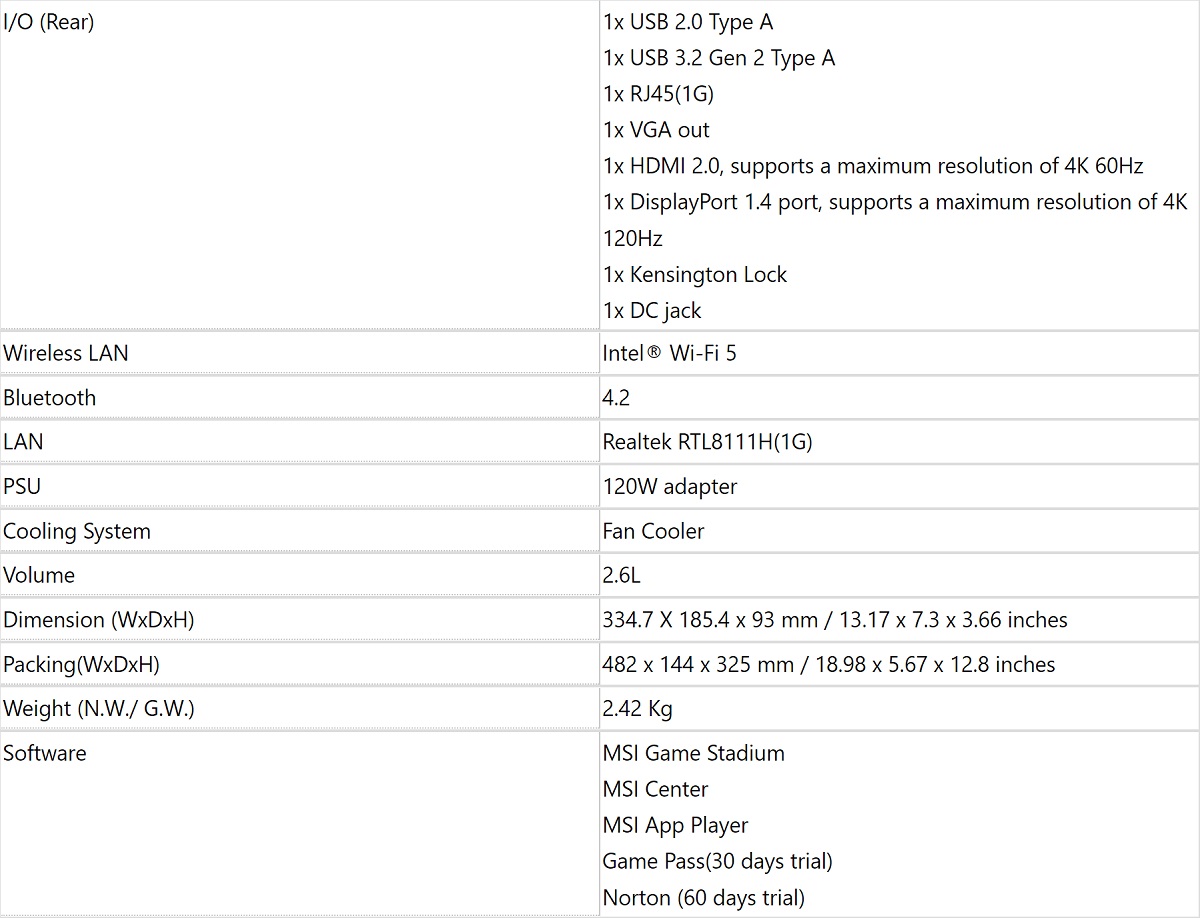The image size is (1200, 918).
Task: Click the "Cooling System" row label
Action: pyautogui.click(x=77, y=531)
